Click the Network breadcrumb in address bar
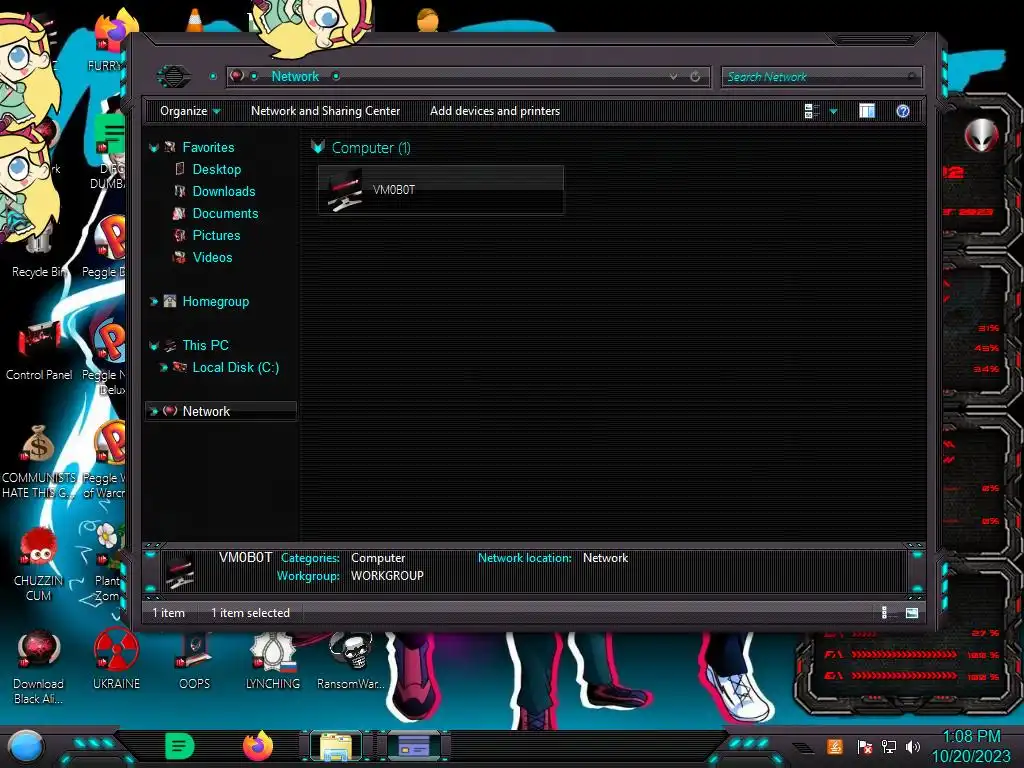 coord(295,76)
